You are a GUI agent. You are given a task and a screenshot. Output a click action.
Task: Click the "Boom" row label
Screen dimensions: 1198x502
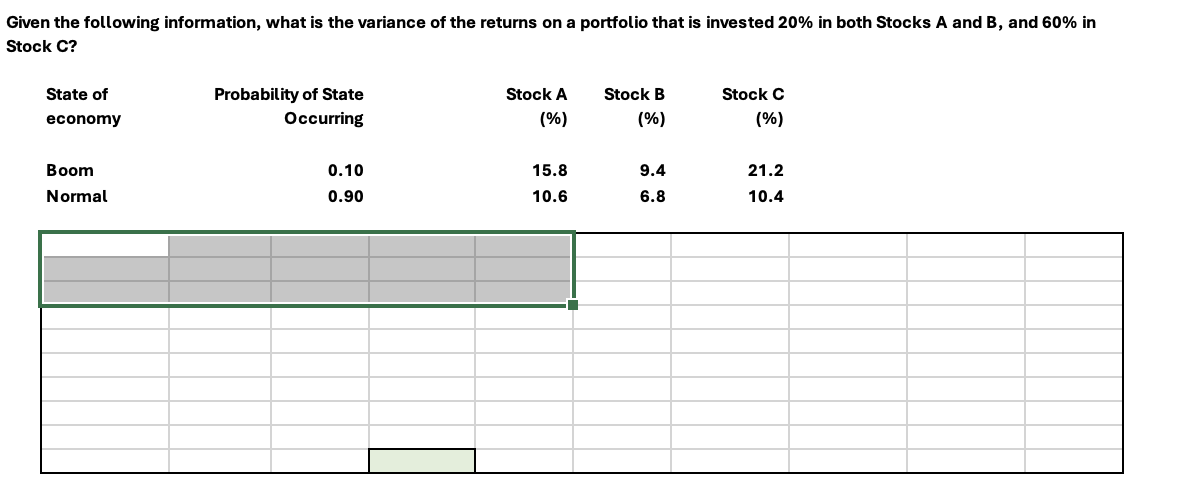coord(70,170)
